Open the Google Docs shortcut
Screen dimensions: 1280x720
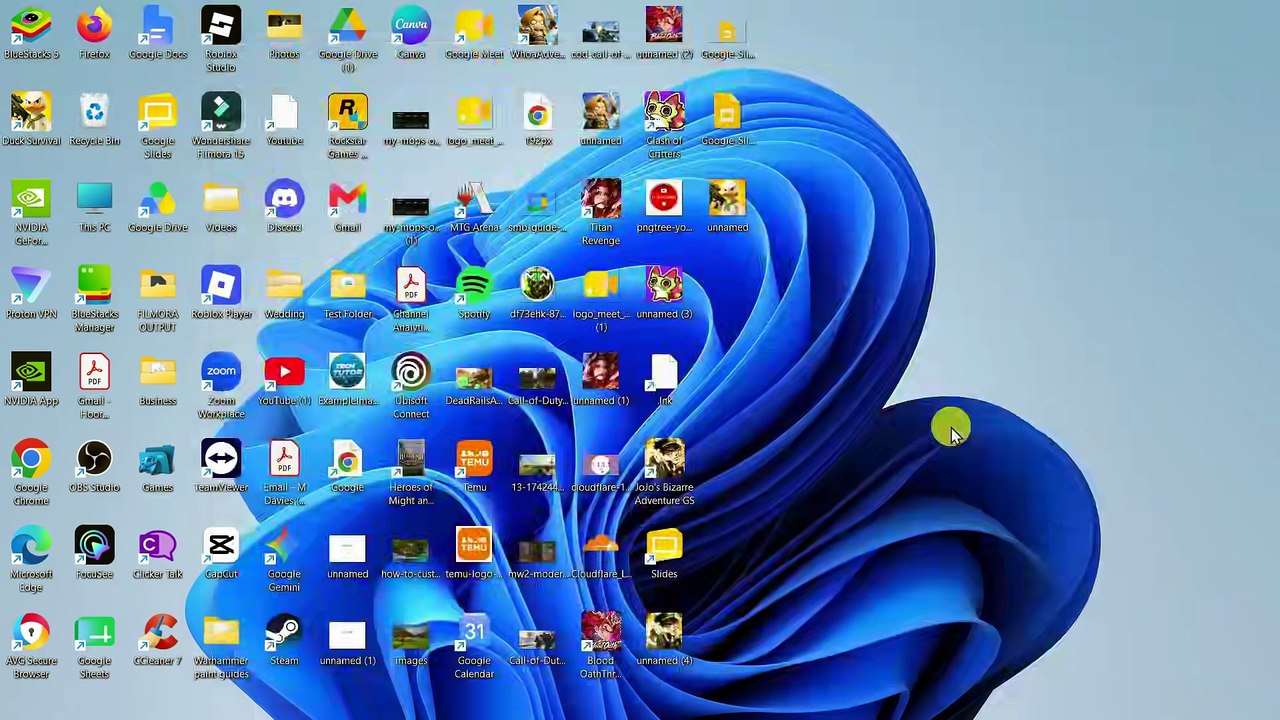pos(158,25)
